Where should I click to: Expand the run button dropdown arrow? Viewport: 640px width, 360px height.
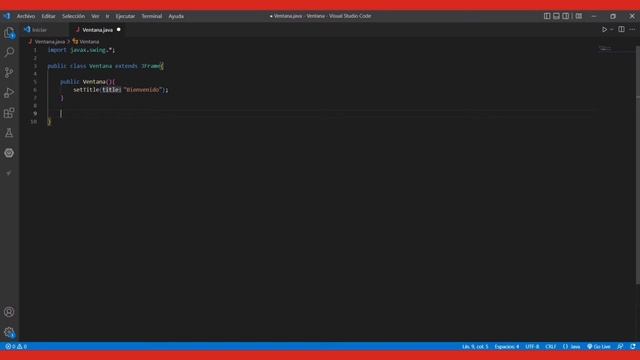point(611,29)
